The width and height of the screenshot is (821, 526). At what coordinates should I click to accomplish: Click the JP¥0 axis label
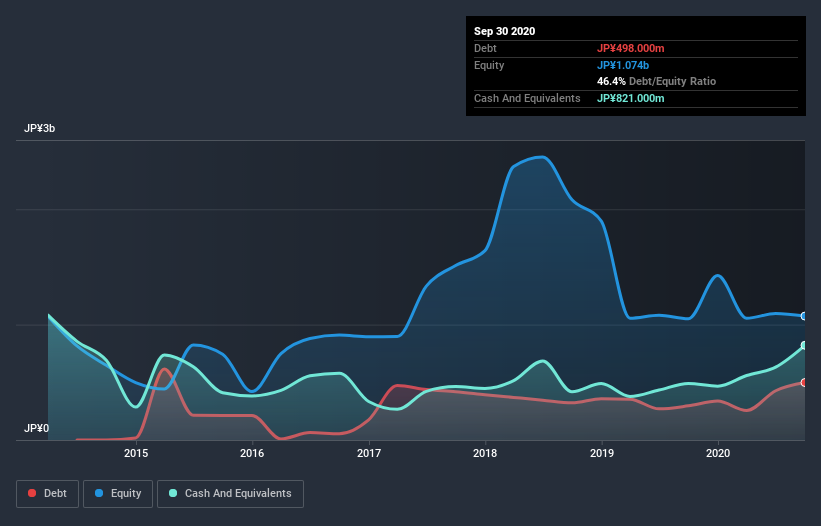tap(36, 429)
